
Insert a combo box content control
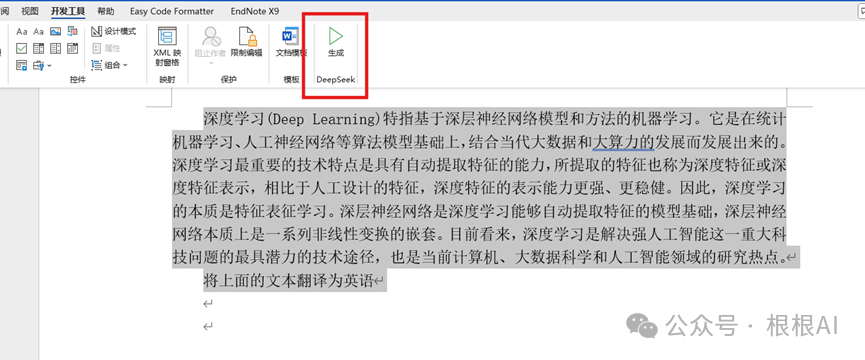[38, 49]
